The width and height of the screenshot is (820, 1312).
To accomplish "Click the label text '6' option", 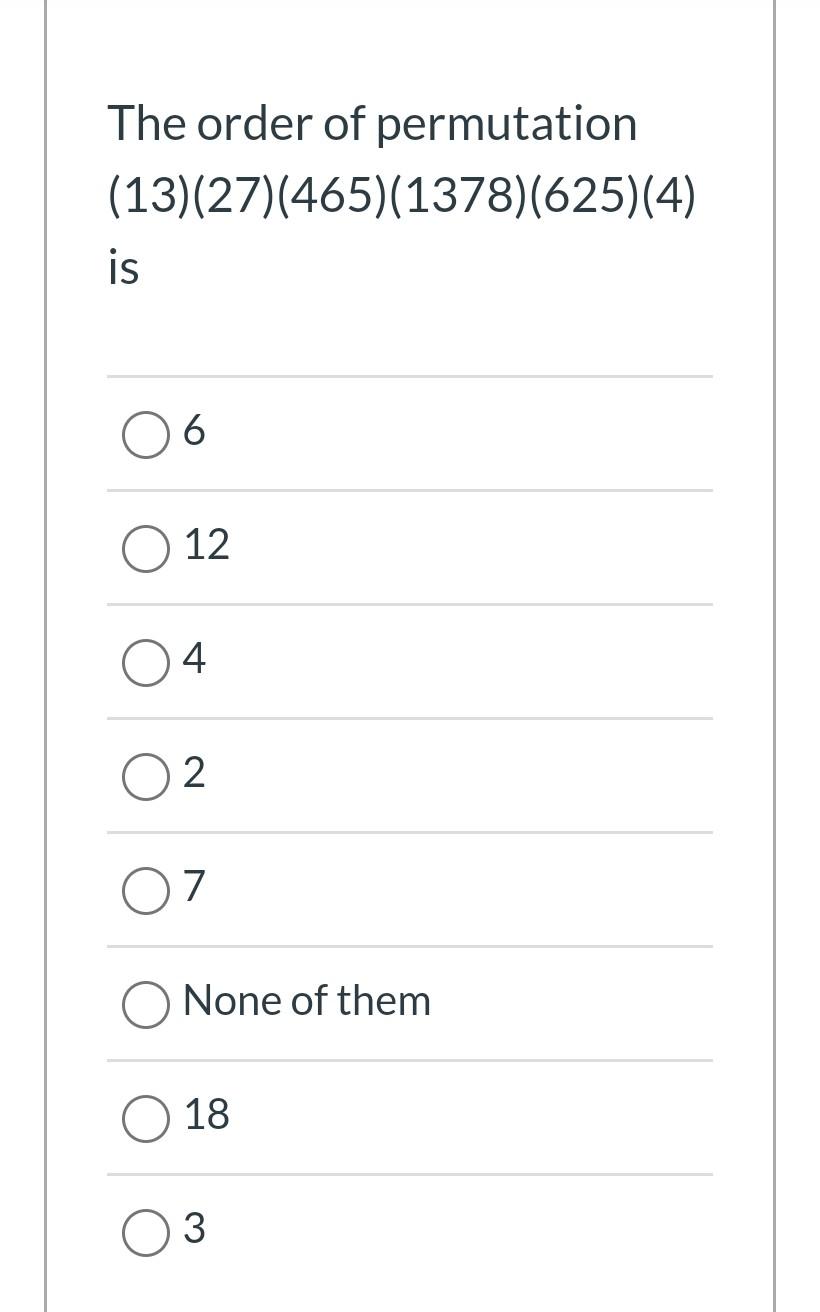I will click(196, 430).
